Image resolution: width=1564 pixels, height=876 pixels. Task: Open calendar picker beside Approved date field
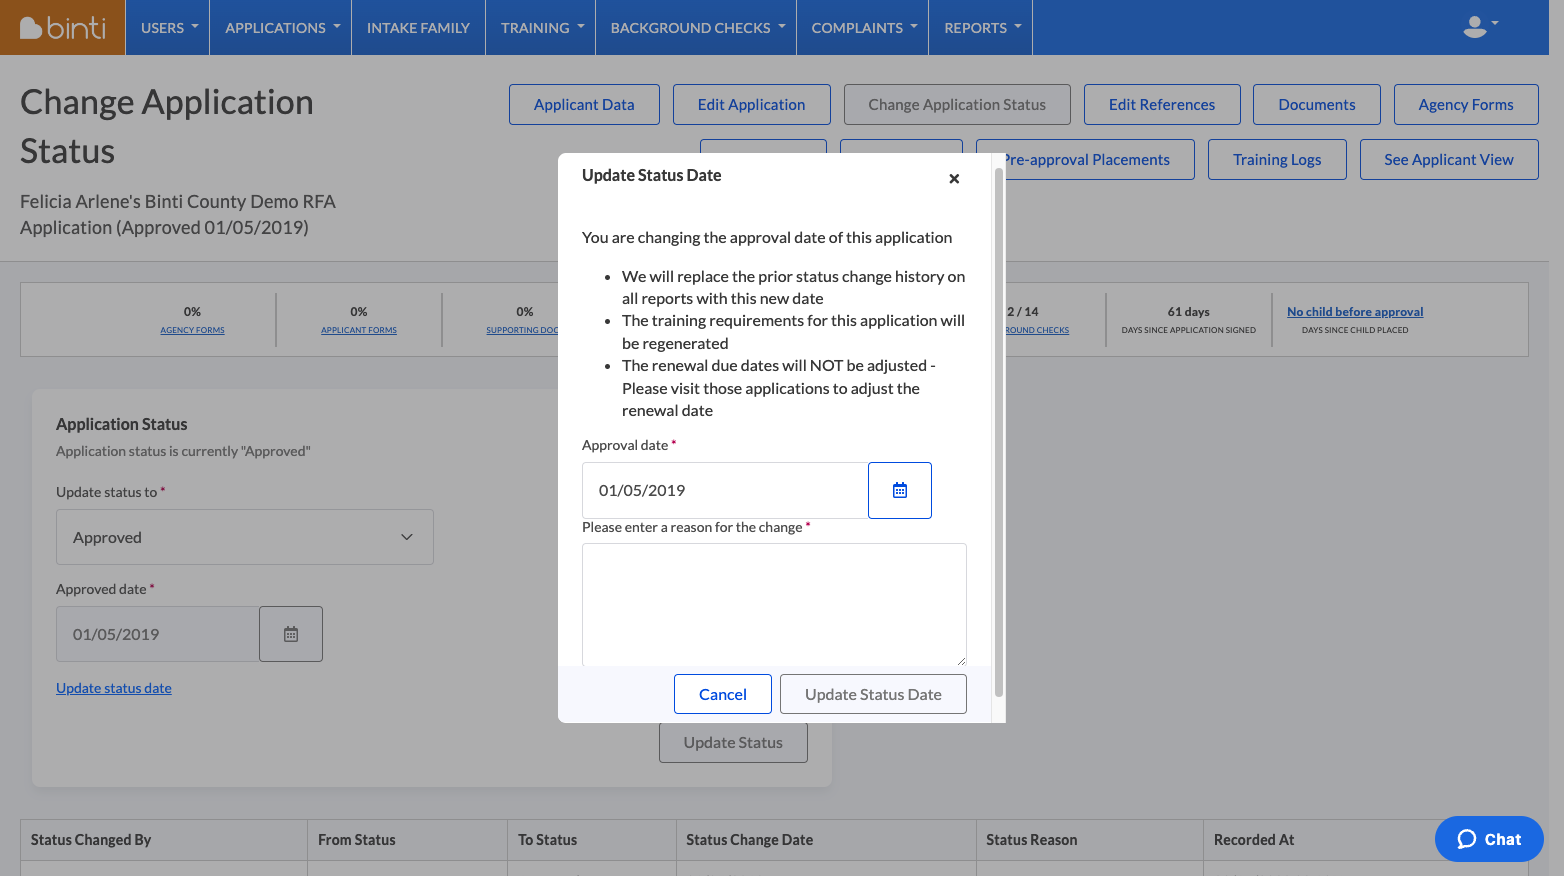291,634
